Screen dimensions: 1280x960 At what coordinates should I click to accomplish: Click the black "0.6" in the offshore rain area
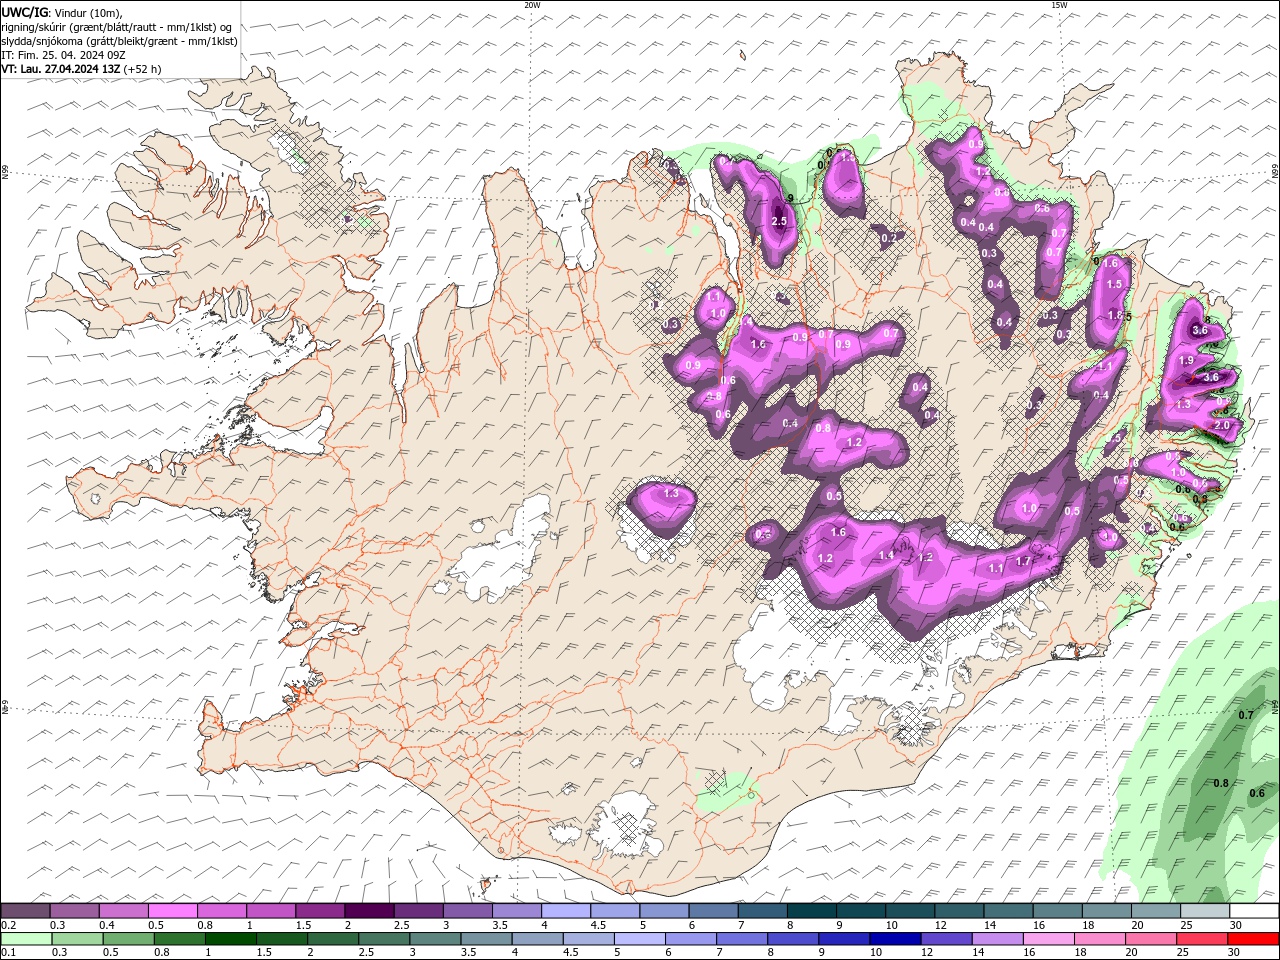tap(1257, 793)
